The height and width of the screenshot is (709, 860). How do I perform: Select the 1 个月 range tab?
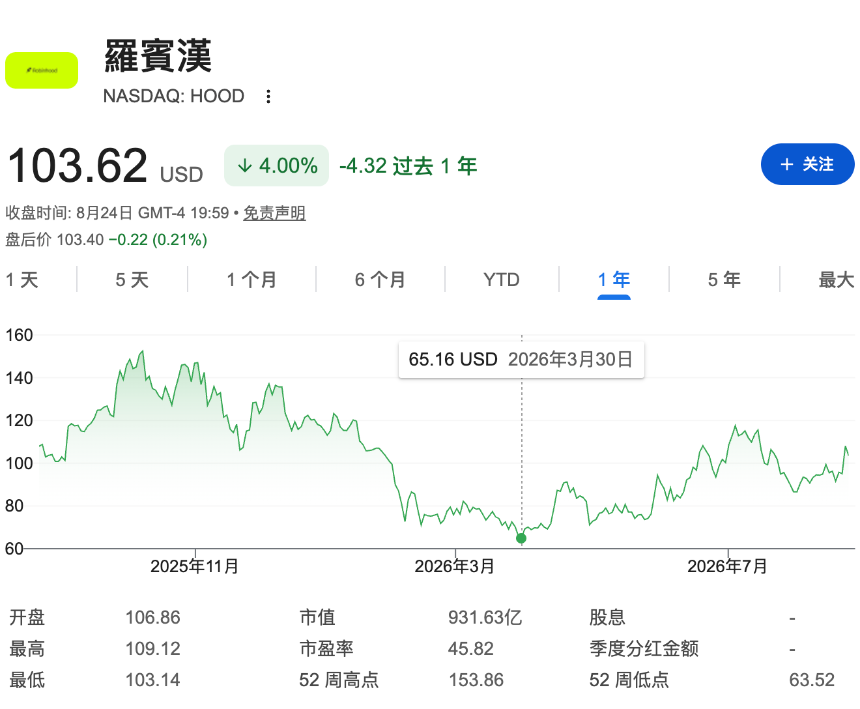[x=252, y=280]
